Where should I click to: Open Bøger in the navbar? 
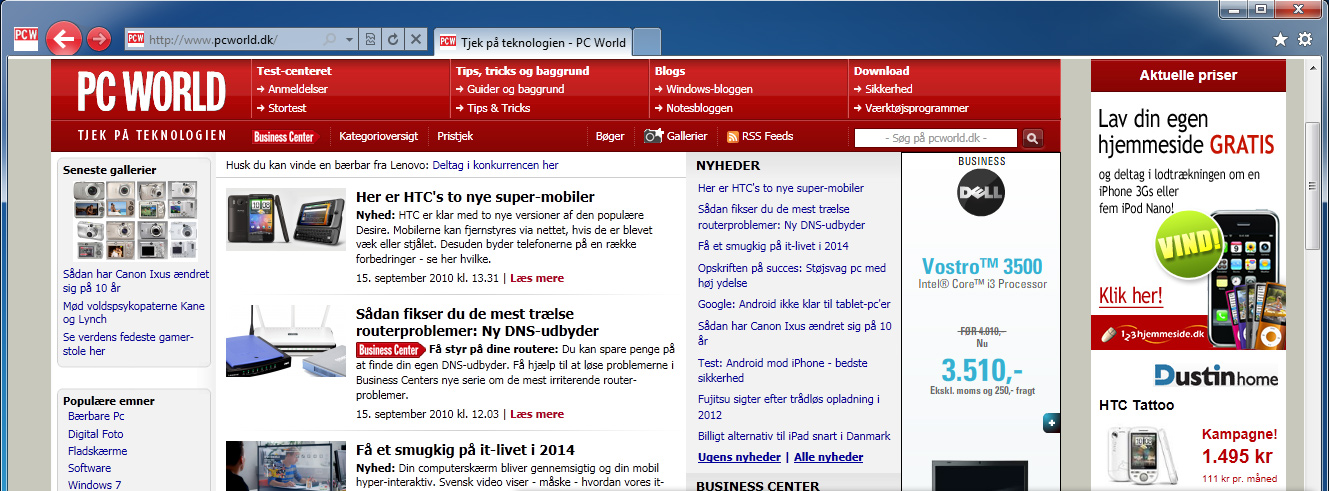(609, 136)
